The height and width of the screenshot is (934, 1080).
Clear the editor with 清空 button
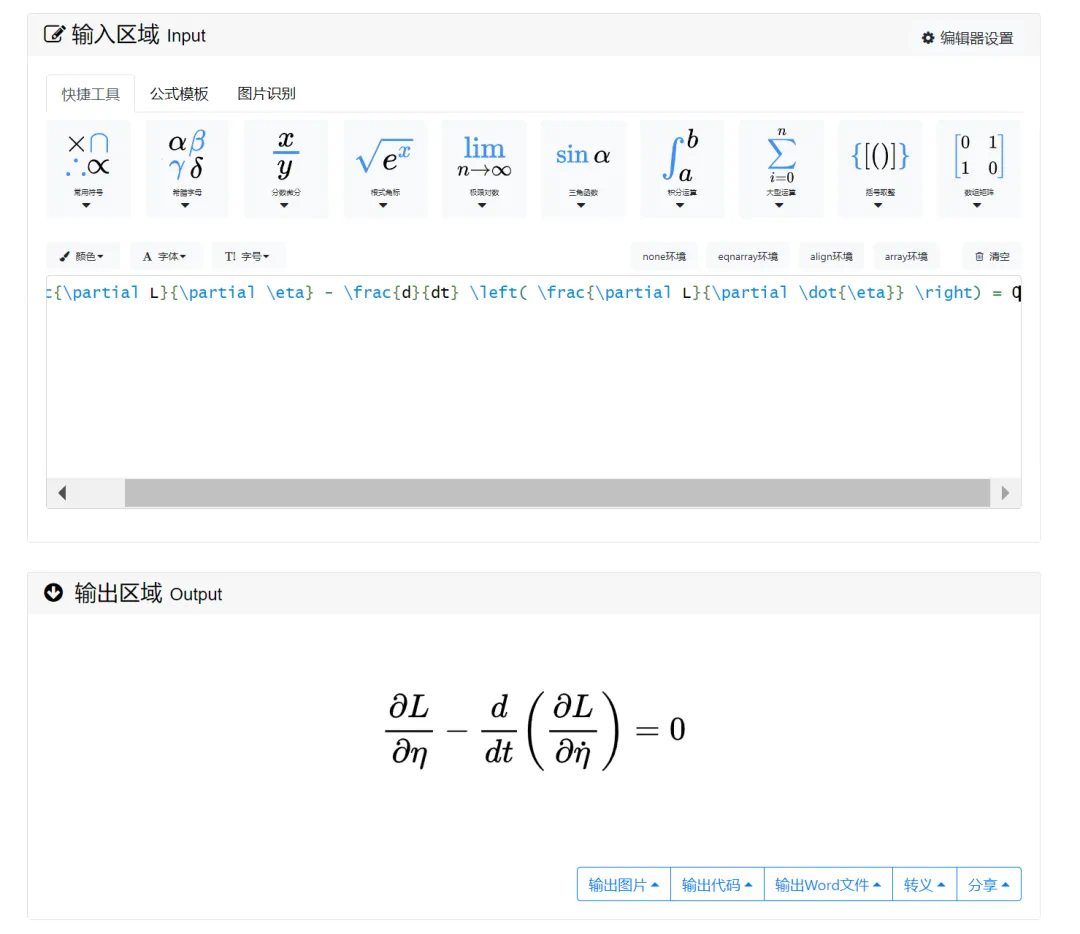(992, 256)
